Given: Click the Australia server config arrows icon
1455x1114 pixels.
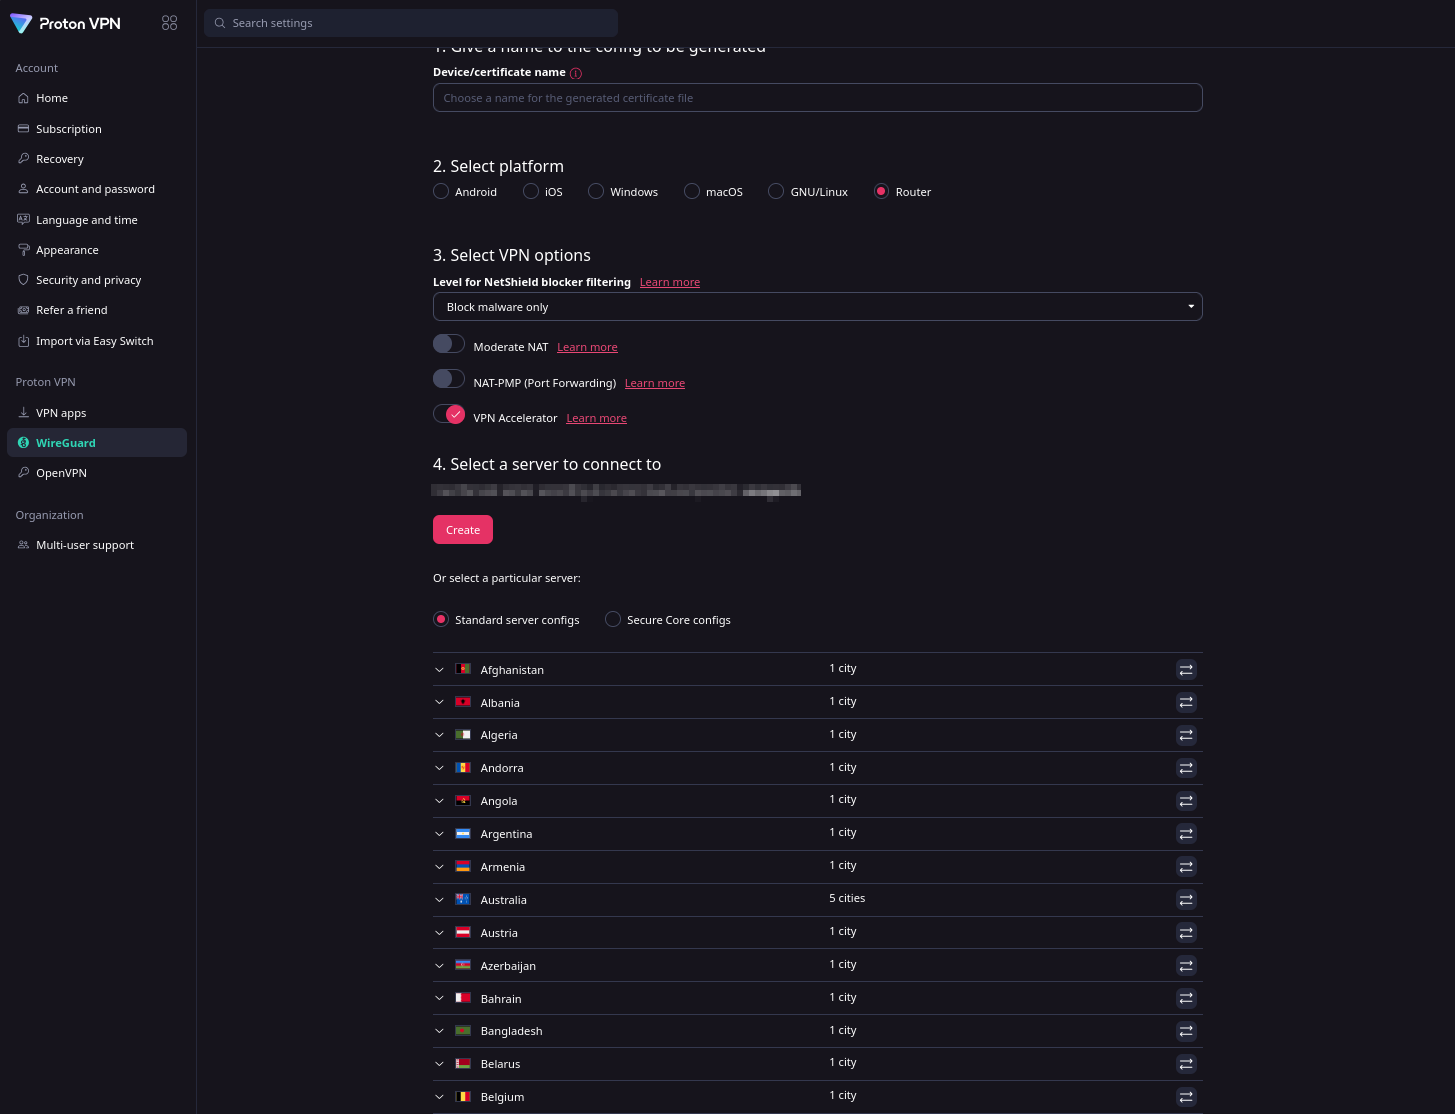Looking at the screenshot, I should click(x=1186, y=900).
